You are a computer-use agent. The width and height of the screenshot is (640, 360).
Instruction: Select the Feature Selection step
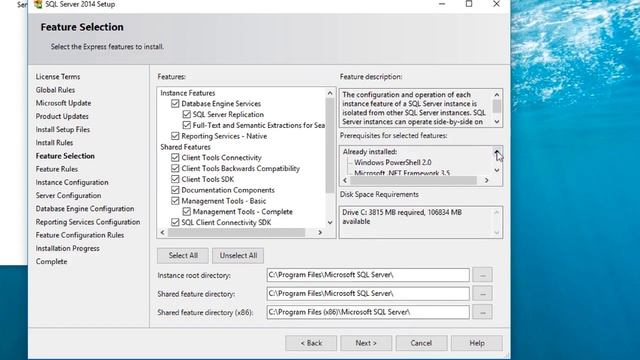(65, 156)
